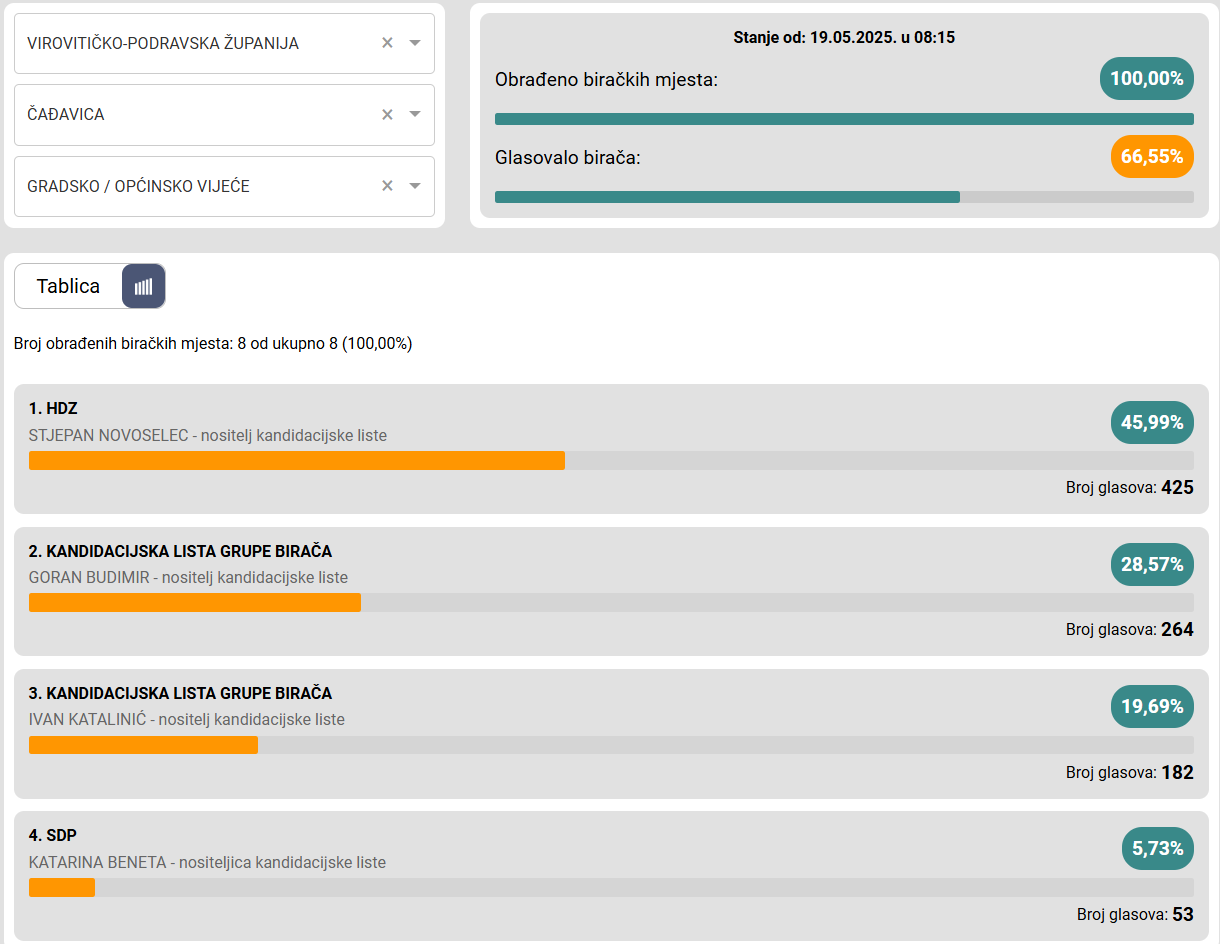Clear the Gradsko / Općinsko vijeće selection
The height and width of the screenshot is (944, 1220).
[x=387, y=186]
